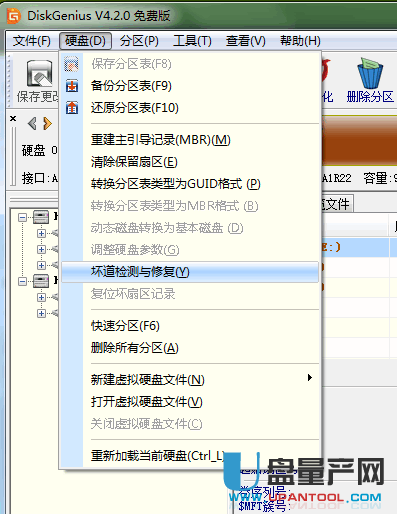Open the 分区(P) menu

(x=139, y=41)
